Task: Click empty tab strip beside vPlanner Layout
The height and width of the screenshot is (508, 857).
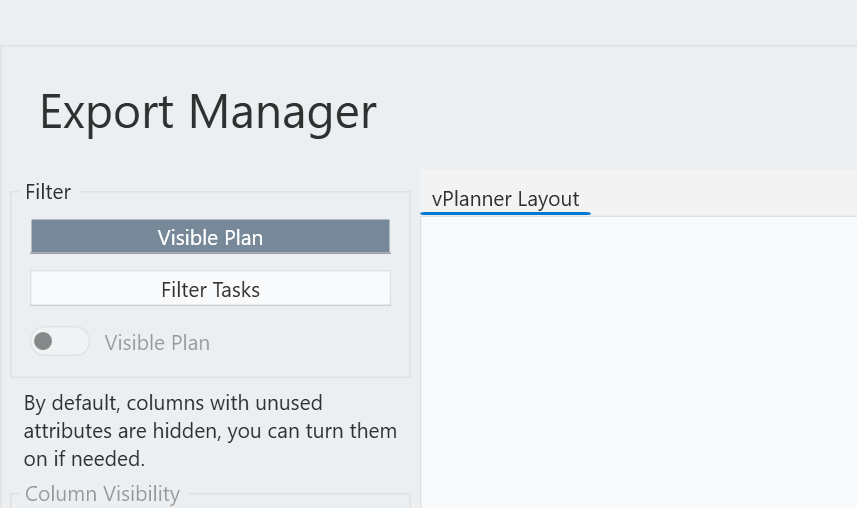Action: tap(720, 196)
